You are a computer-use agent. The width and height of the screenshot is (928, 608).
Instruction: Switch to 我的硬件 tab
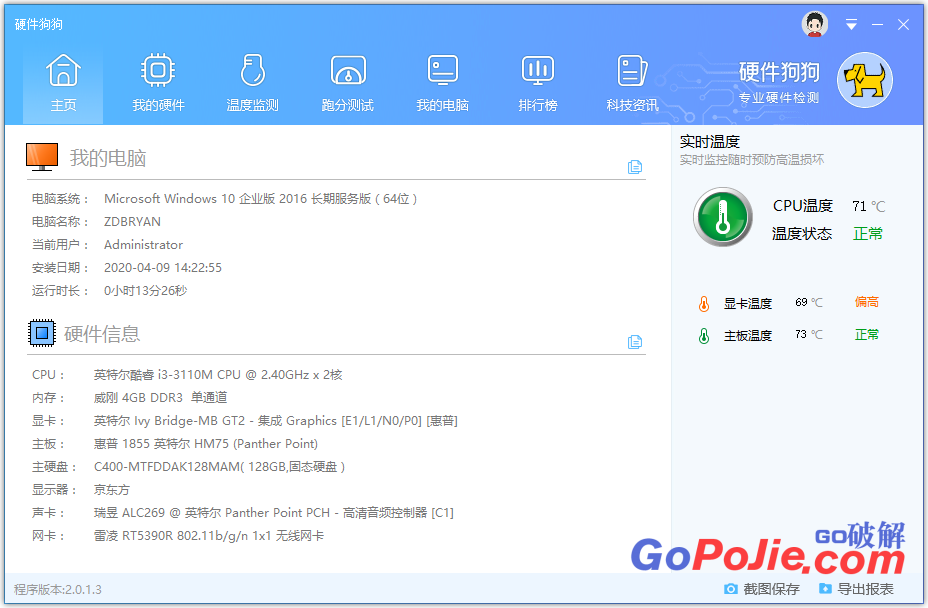[158, 83]
